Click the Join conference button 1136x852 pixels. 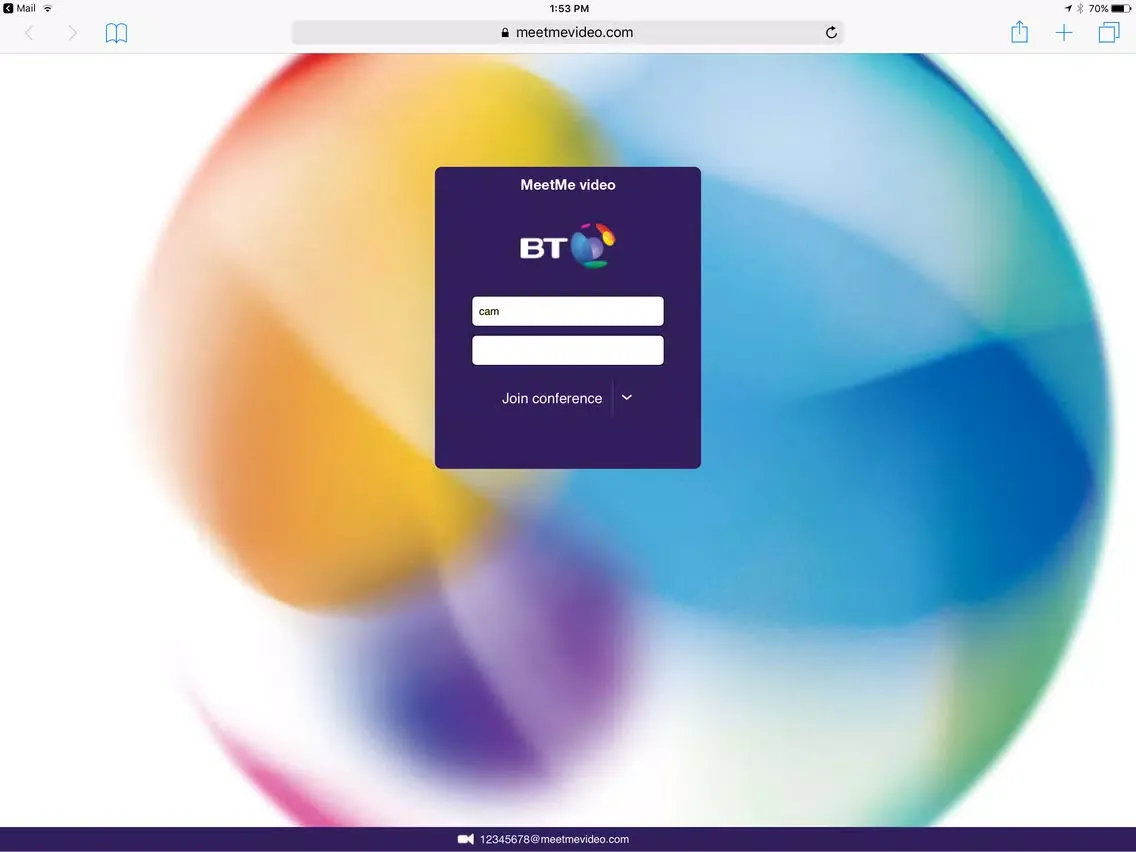coord(551,398)
